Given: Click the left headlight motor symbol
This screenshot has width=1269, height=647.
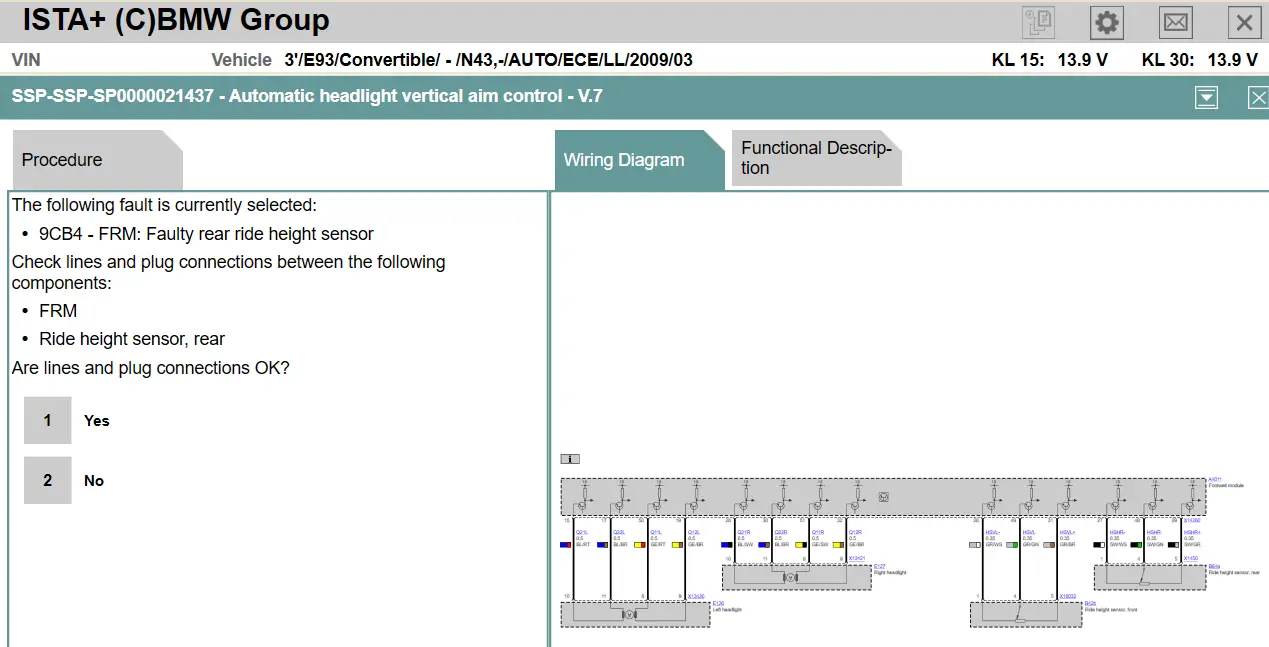Looking at the screenshot, I should click(629, 613).
